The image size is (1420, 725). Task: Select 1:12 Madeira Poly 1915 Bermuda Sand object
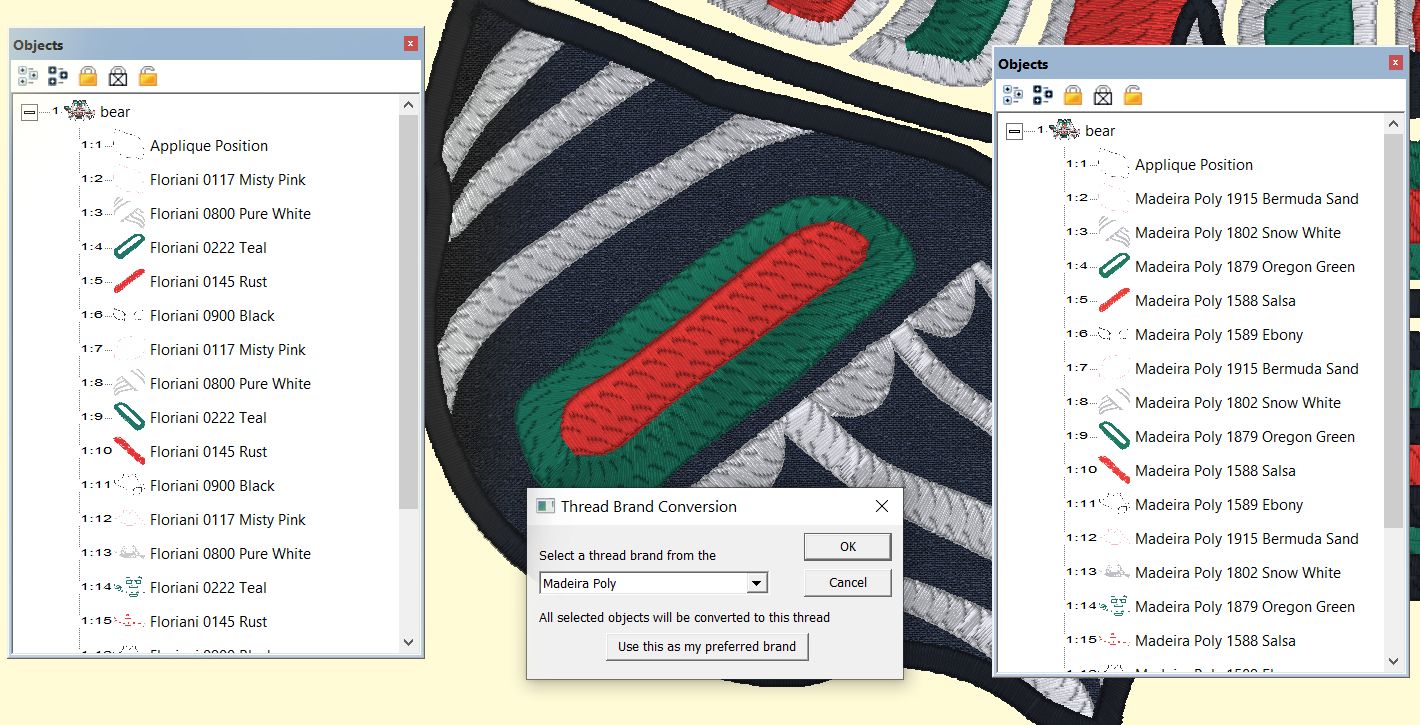point(1246,539)
